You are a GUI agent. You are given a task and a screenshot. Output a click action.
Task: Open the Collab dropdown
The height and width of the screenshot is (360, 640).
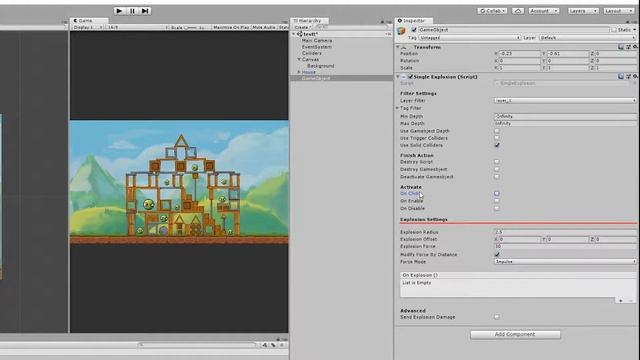(492, 11)
